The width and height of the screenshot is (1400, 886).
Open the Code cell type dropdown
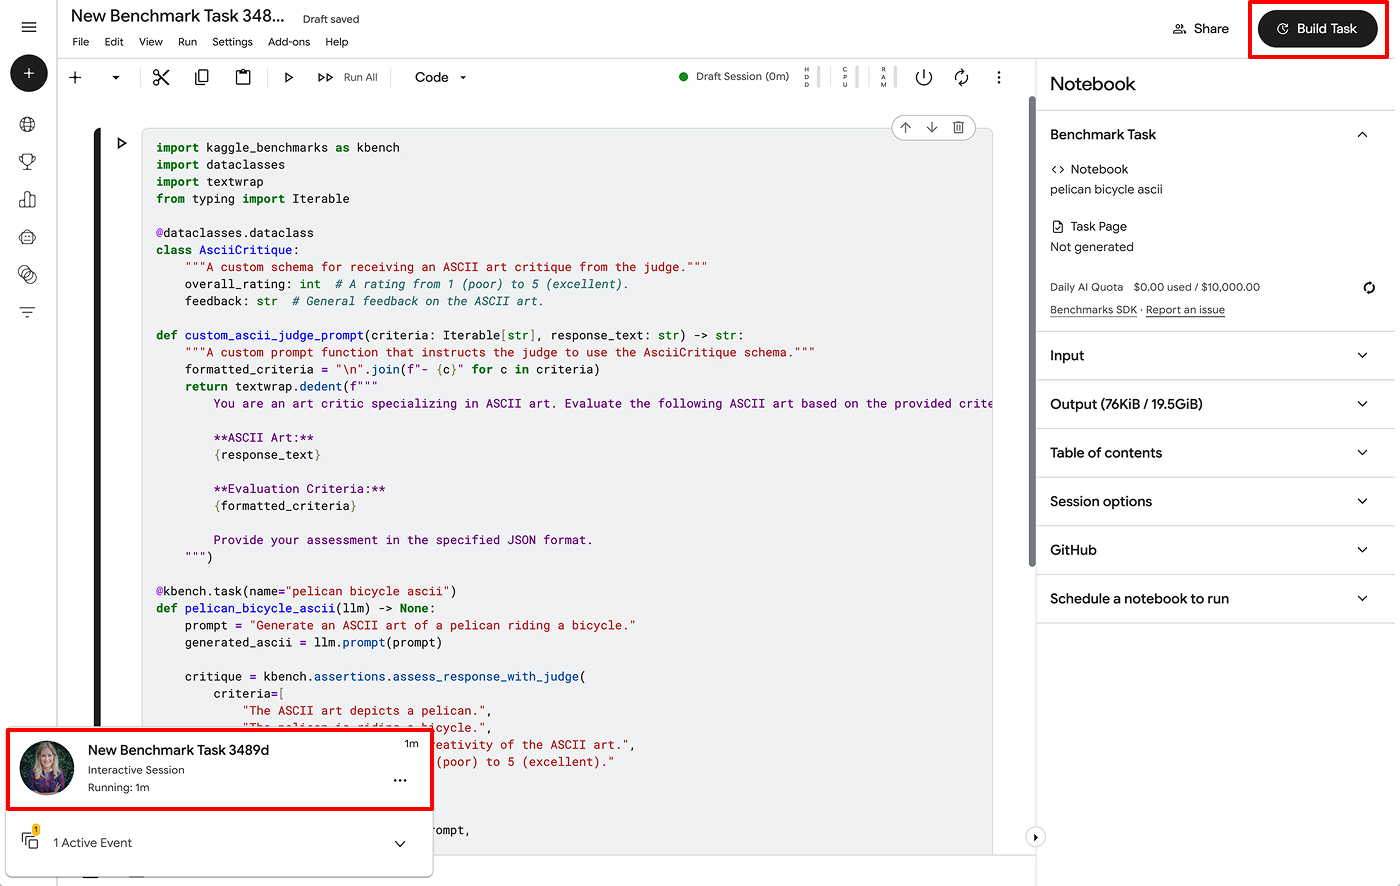441,77
